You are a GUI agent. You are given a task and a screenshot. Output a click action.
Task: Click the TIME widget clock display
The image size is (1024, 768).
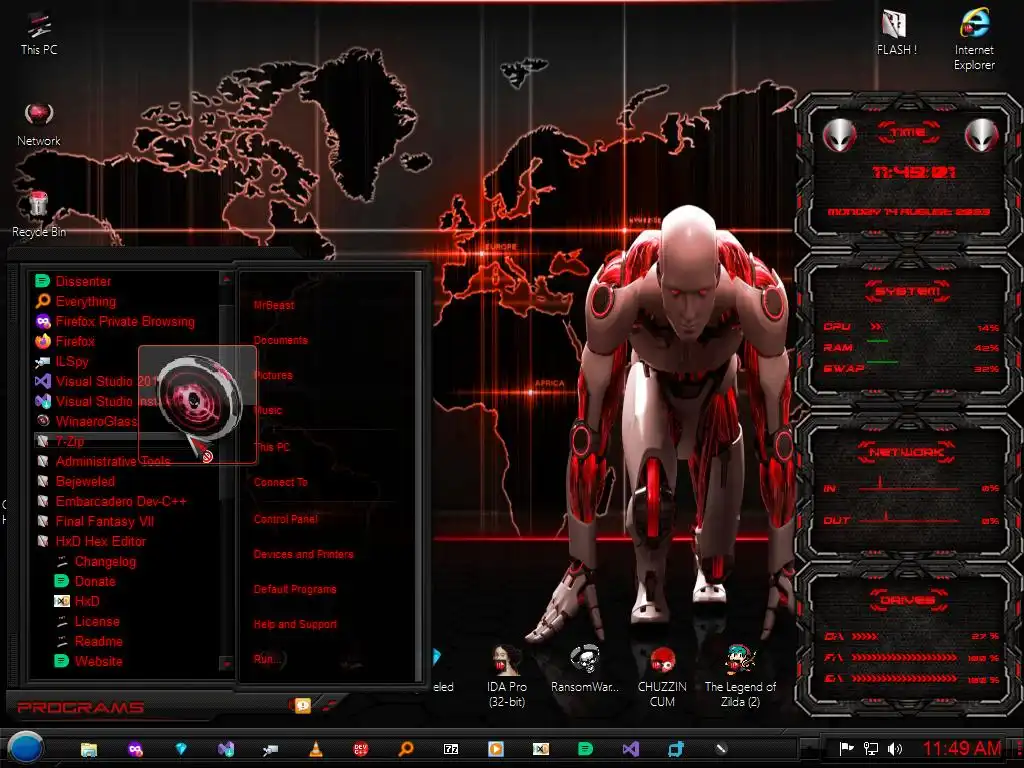[x=913, y=172]
